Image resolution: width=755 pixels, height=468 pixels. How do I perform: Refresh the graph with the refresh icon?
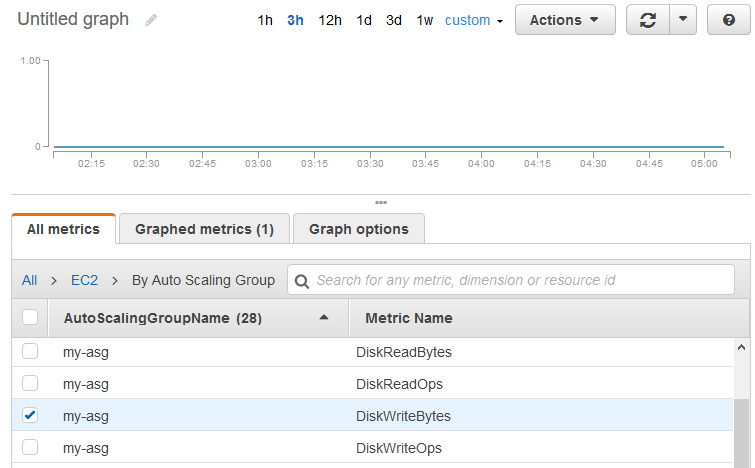pos(647,20)
